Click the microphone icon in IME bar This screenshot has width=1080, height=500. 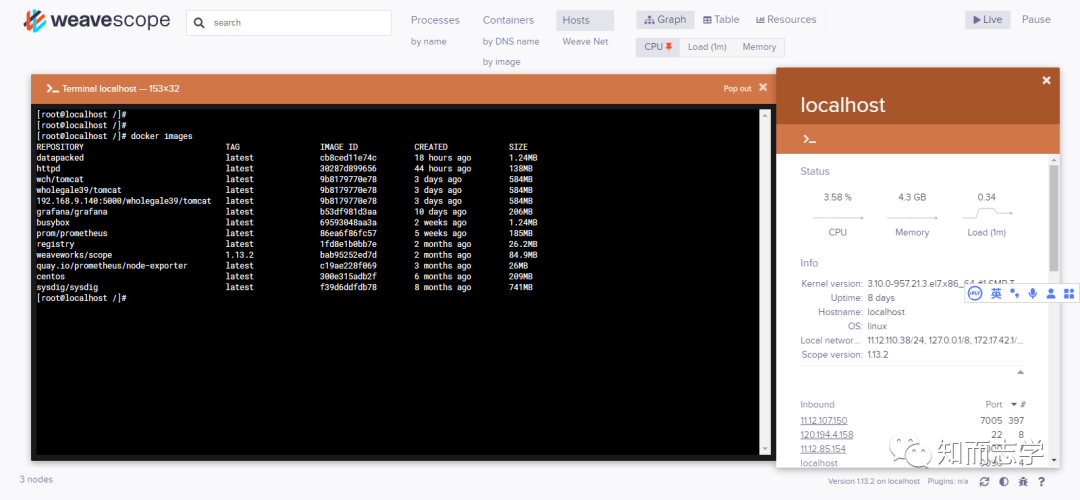(1032, 293)
